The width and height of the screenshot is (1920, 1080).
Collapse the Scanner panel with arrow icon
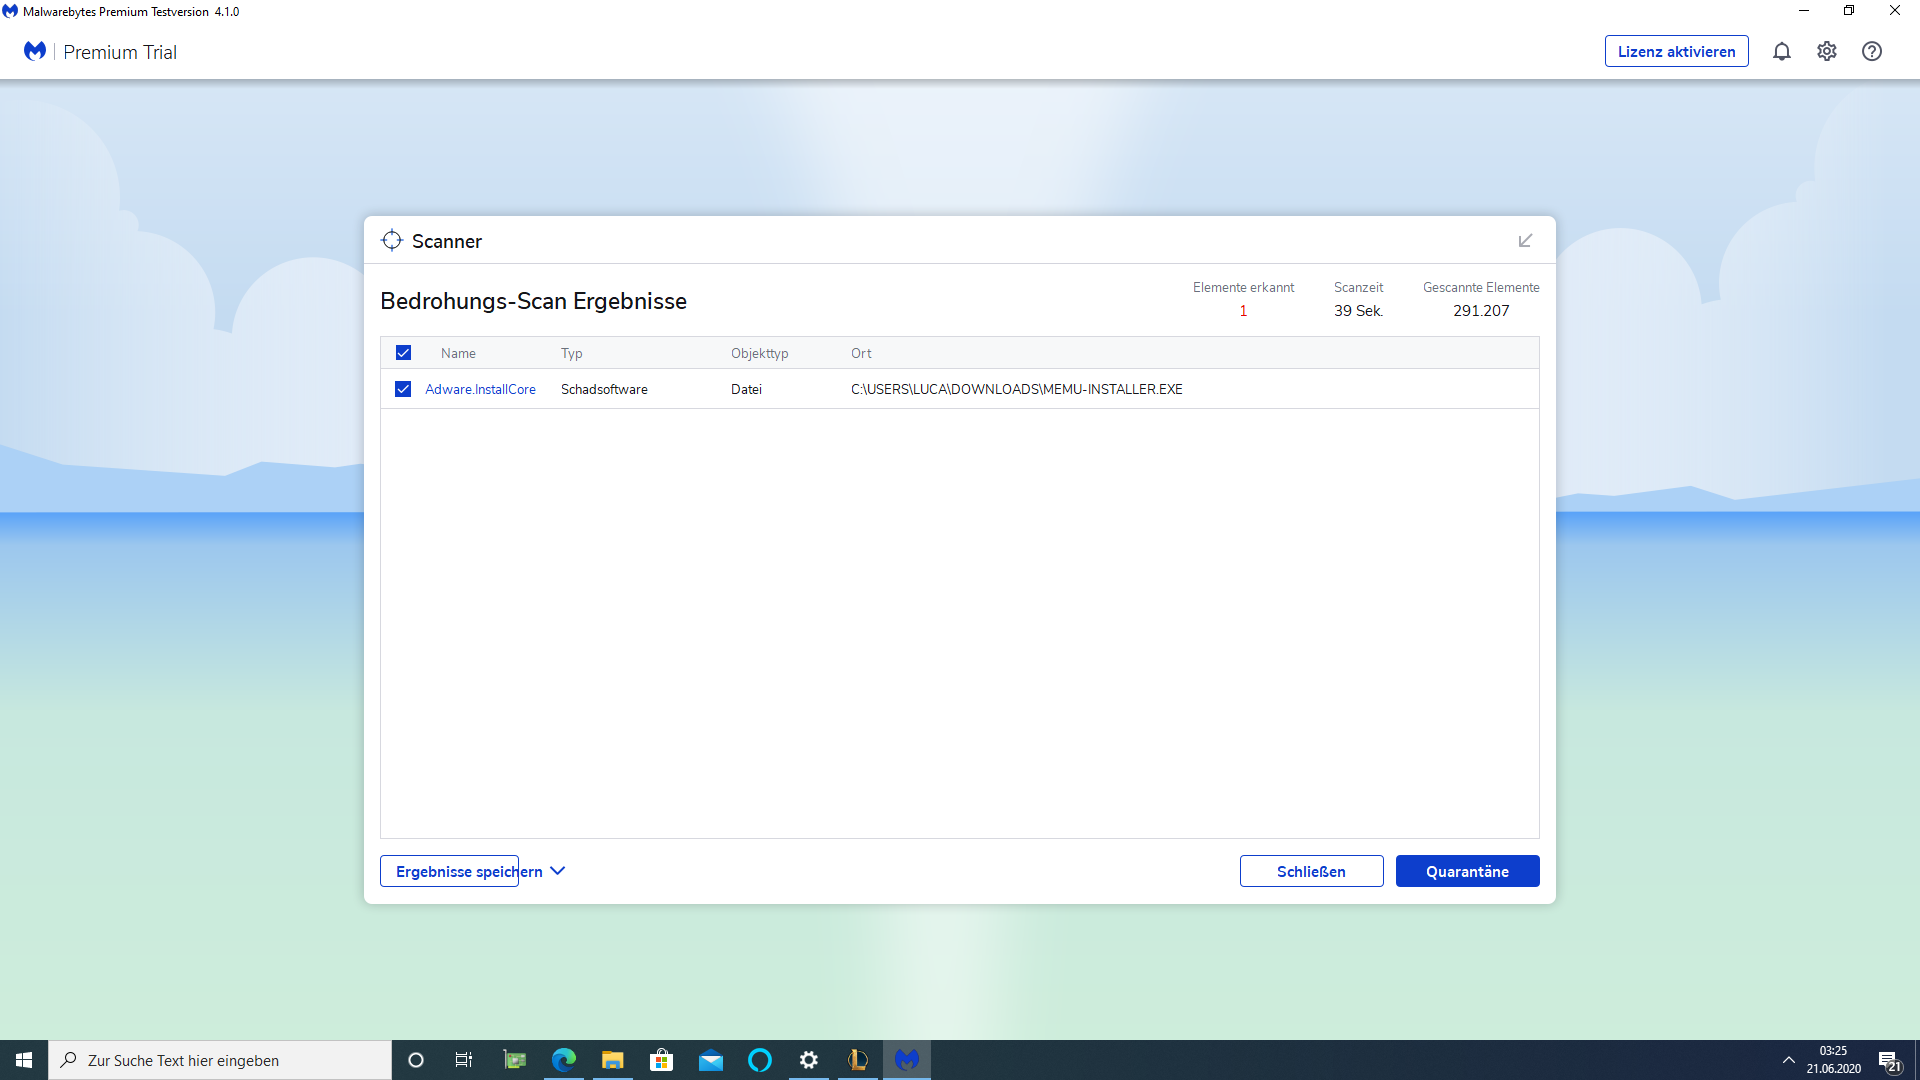[x=1525, y=241]
